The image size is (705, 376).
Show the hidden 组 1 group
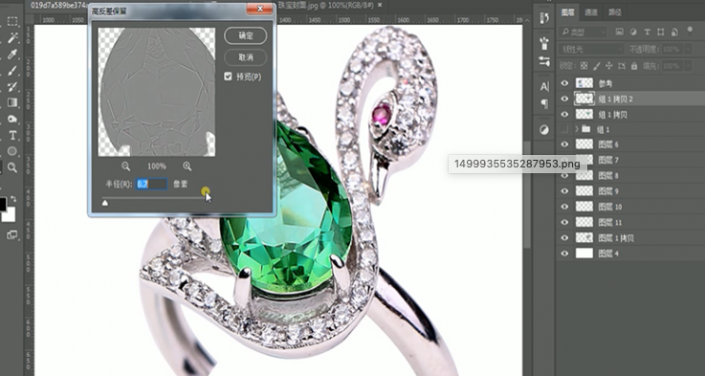[x=565, y=130]
